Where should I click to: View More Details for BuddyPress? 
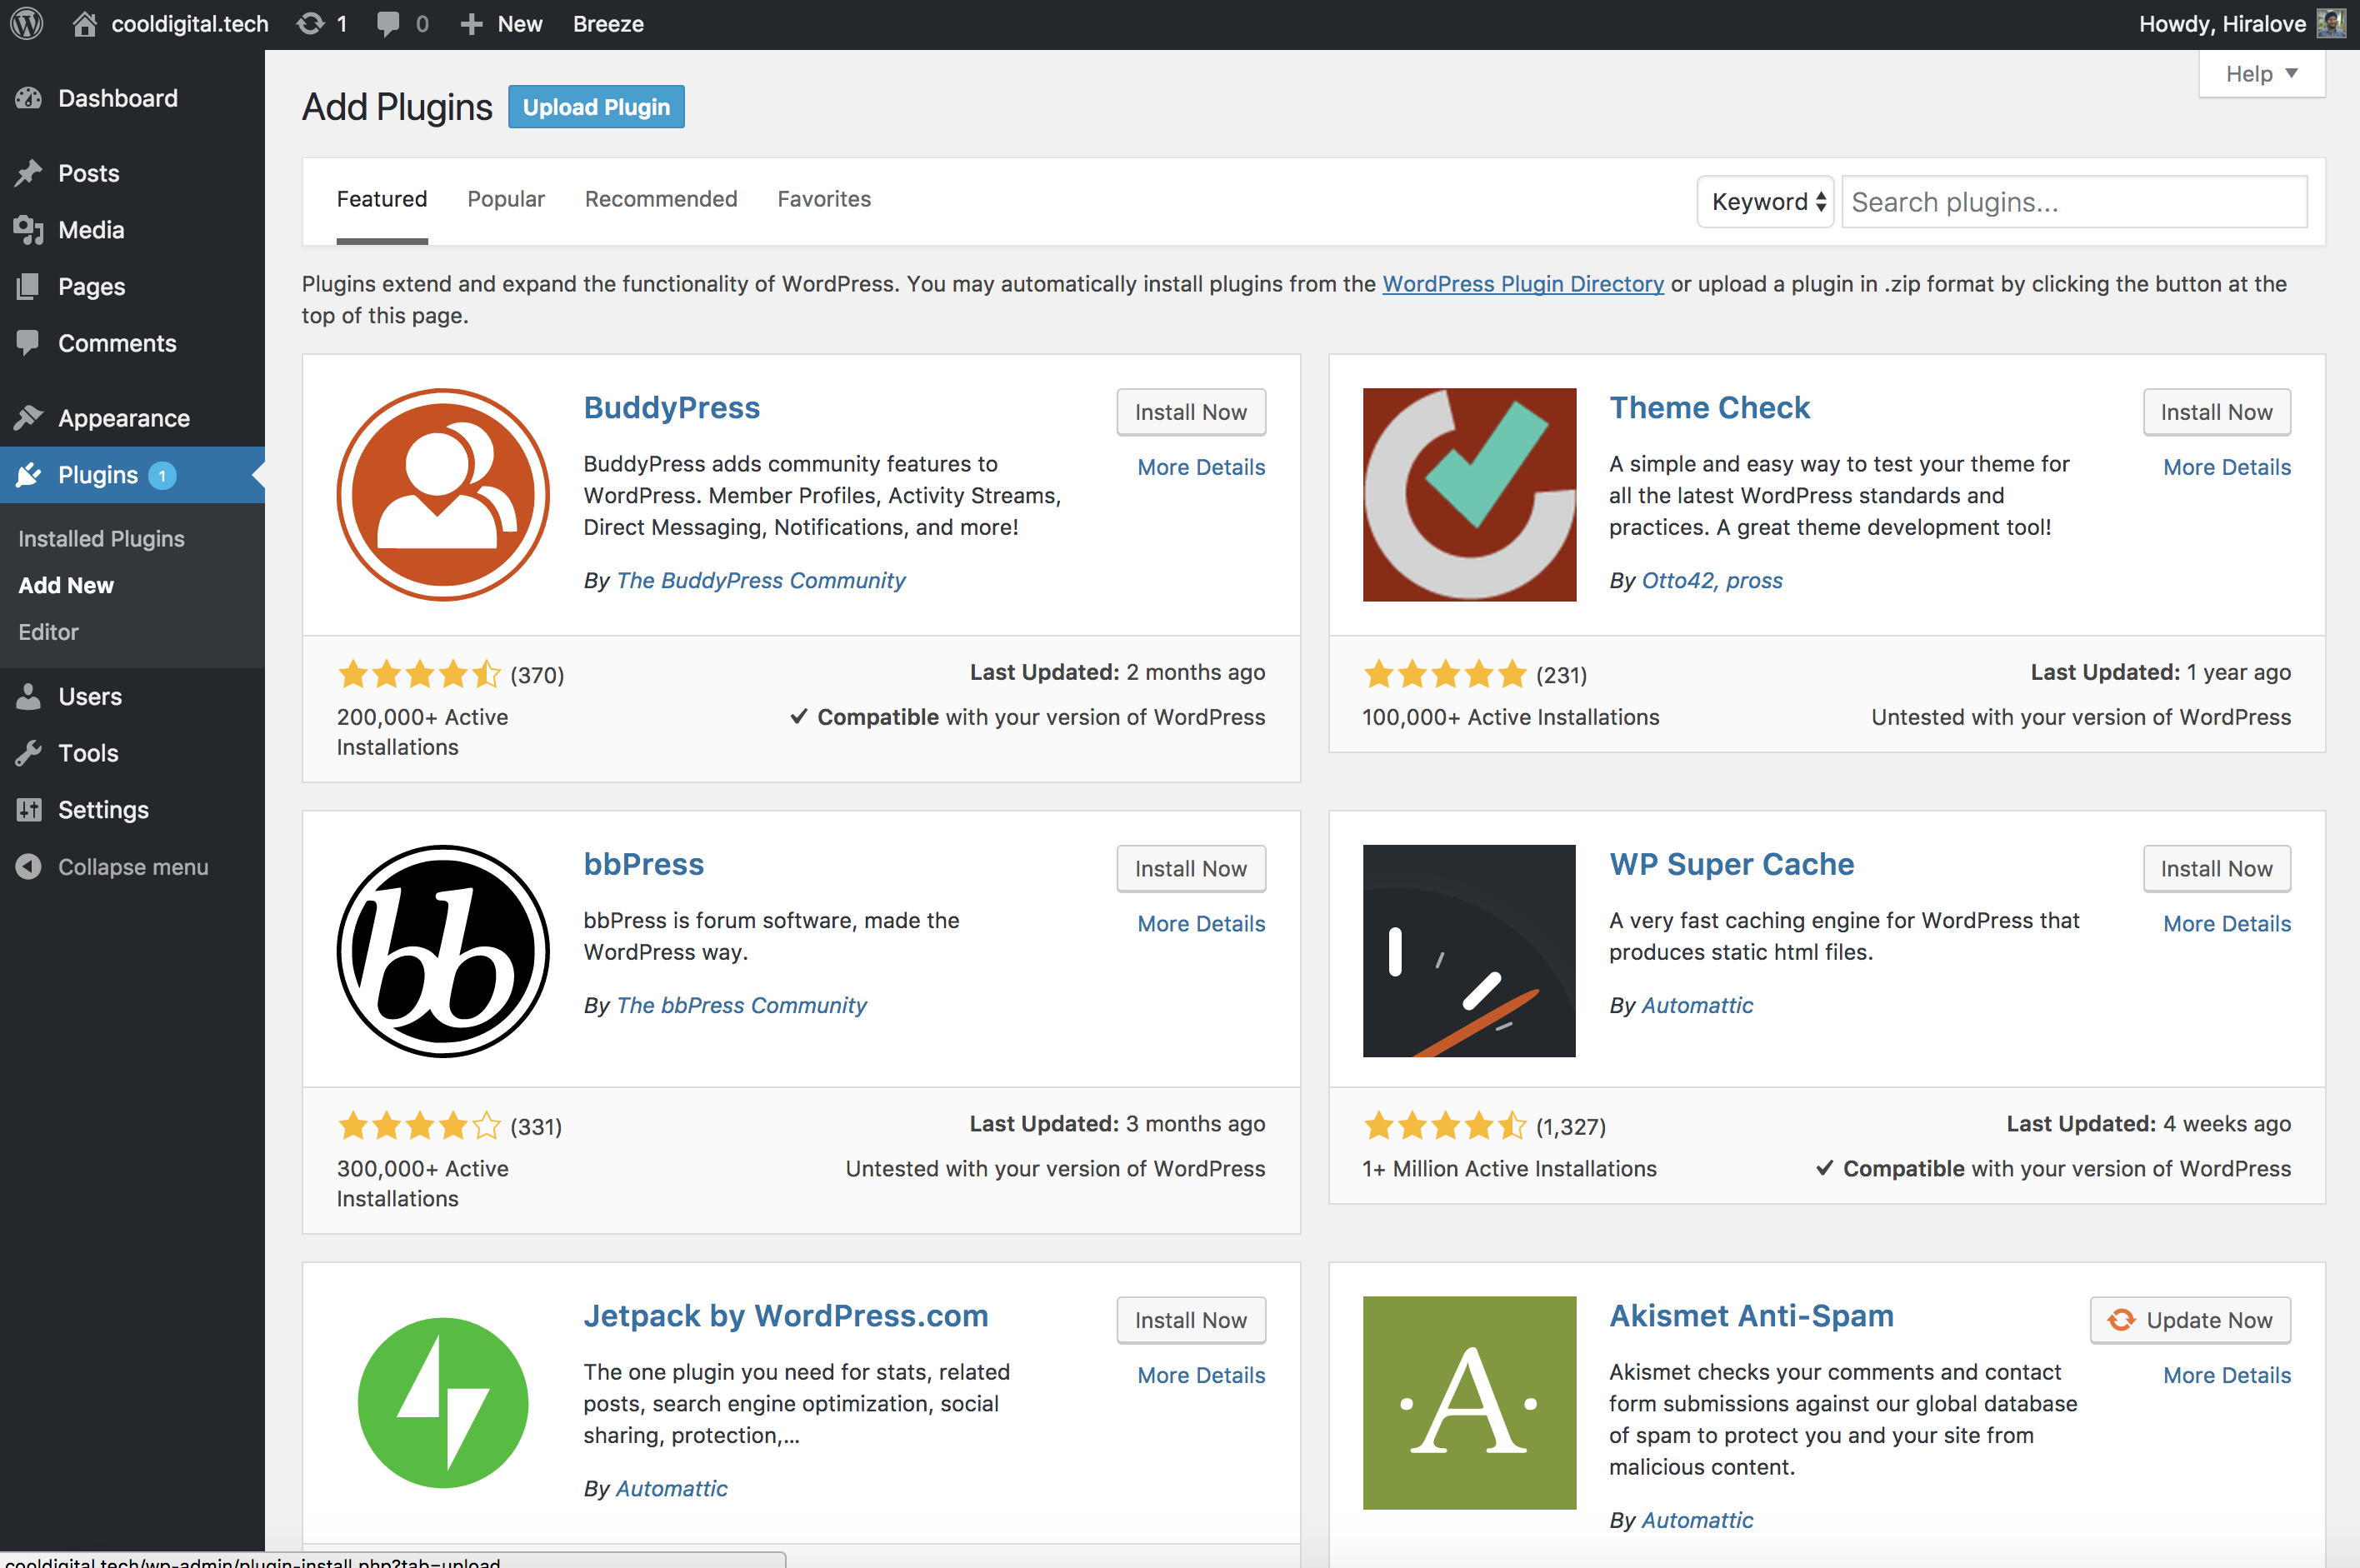[x=1201, y=467]
